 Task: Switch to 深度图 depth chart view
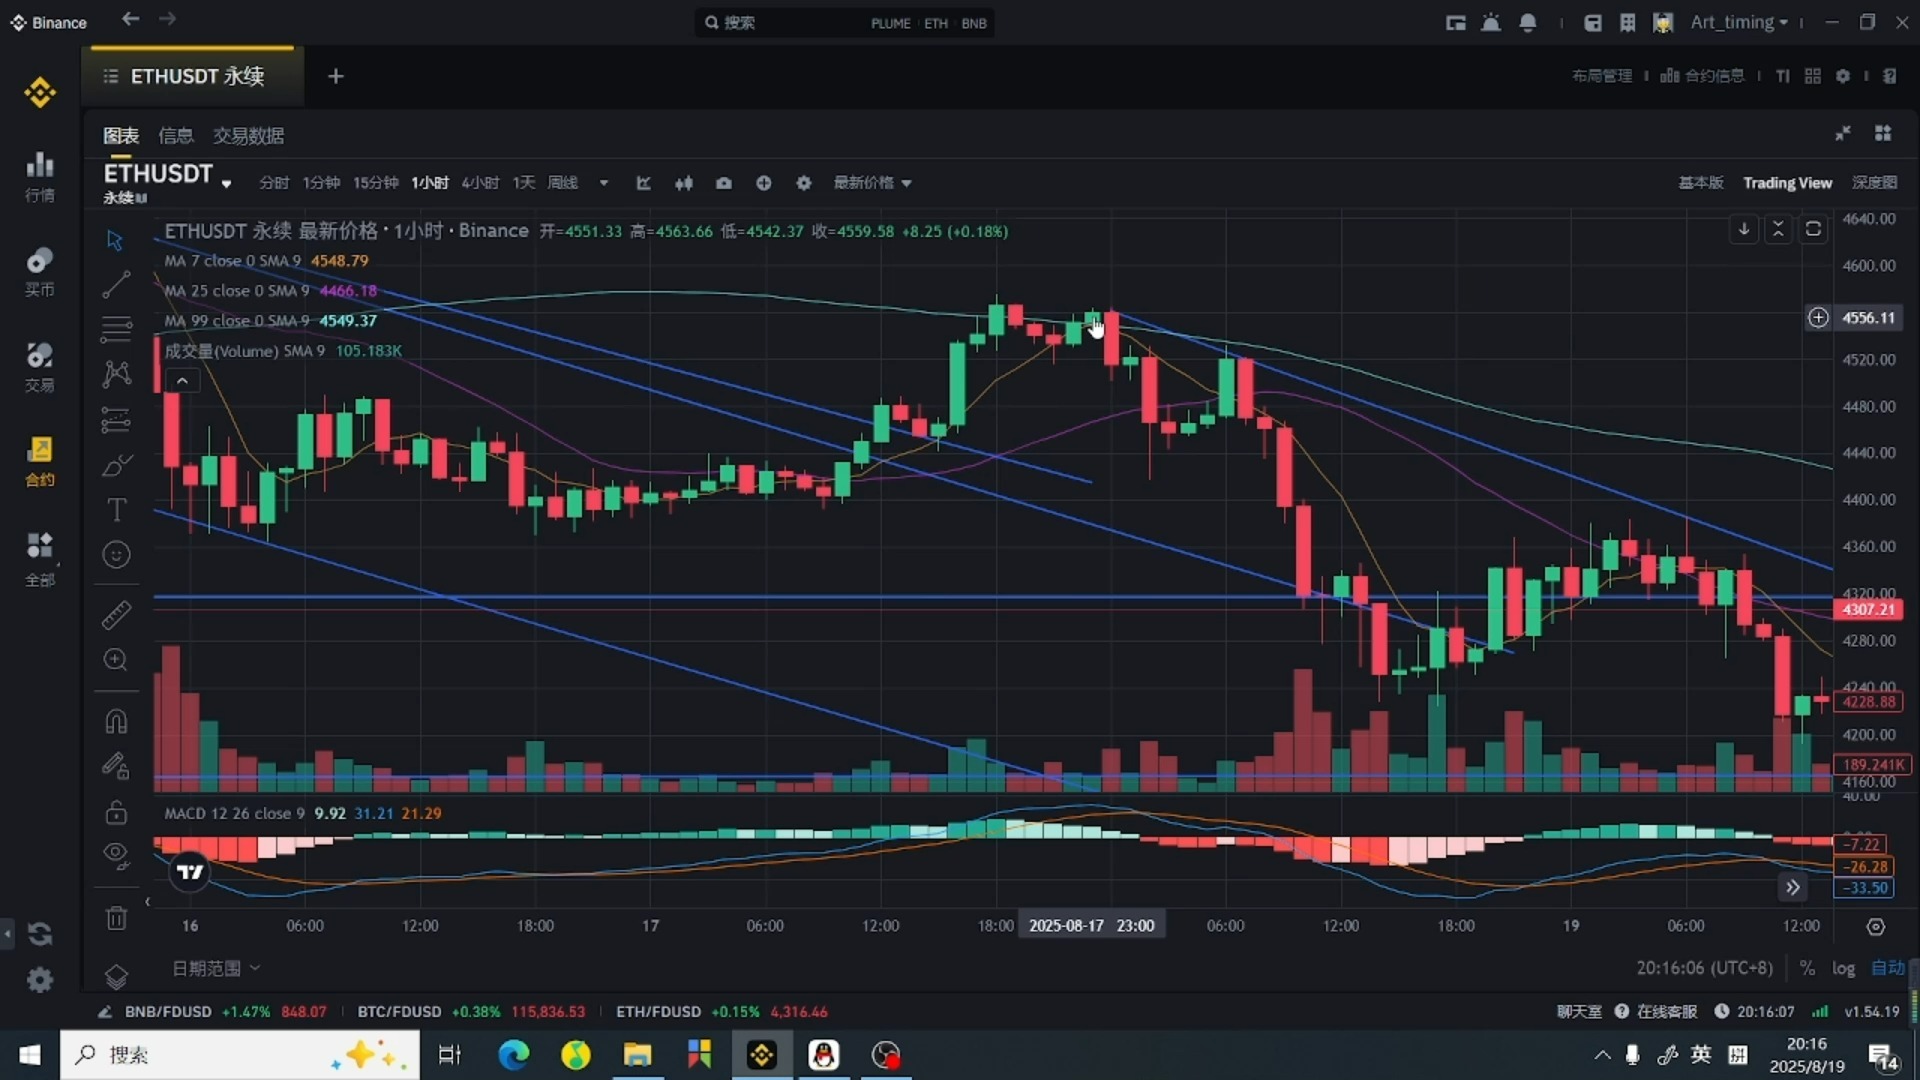point(1875,183)
